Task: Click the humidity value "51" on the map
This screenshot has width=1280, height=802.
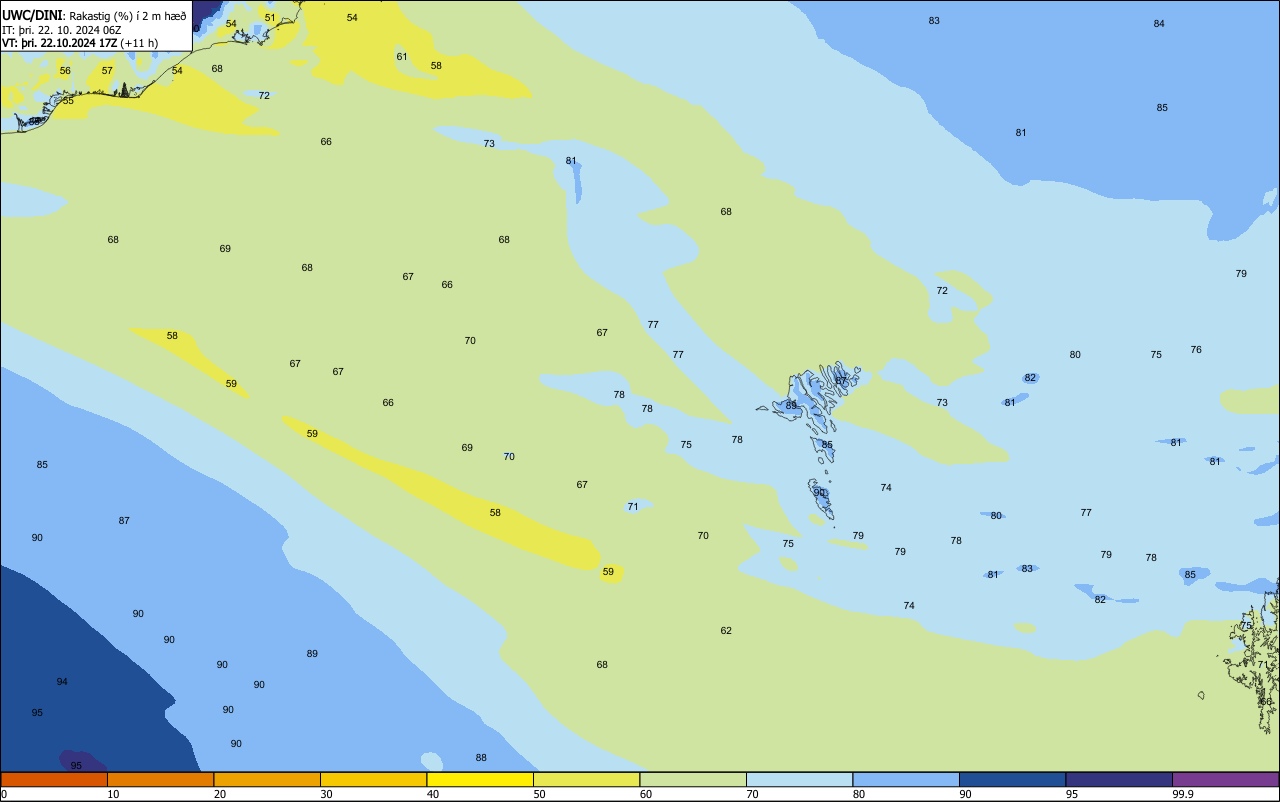Action: (x=270, y=18)
